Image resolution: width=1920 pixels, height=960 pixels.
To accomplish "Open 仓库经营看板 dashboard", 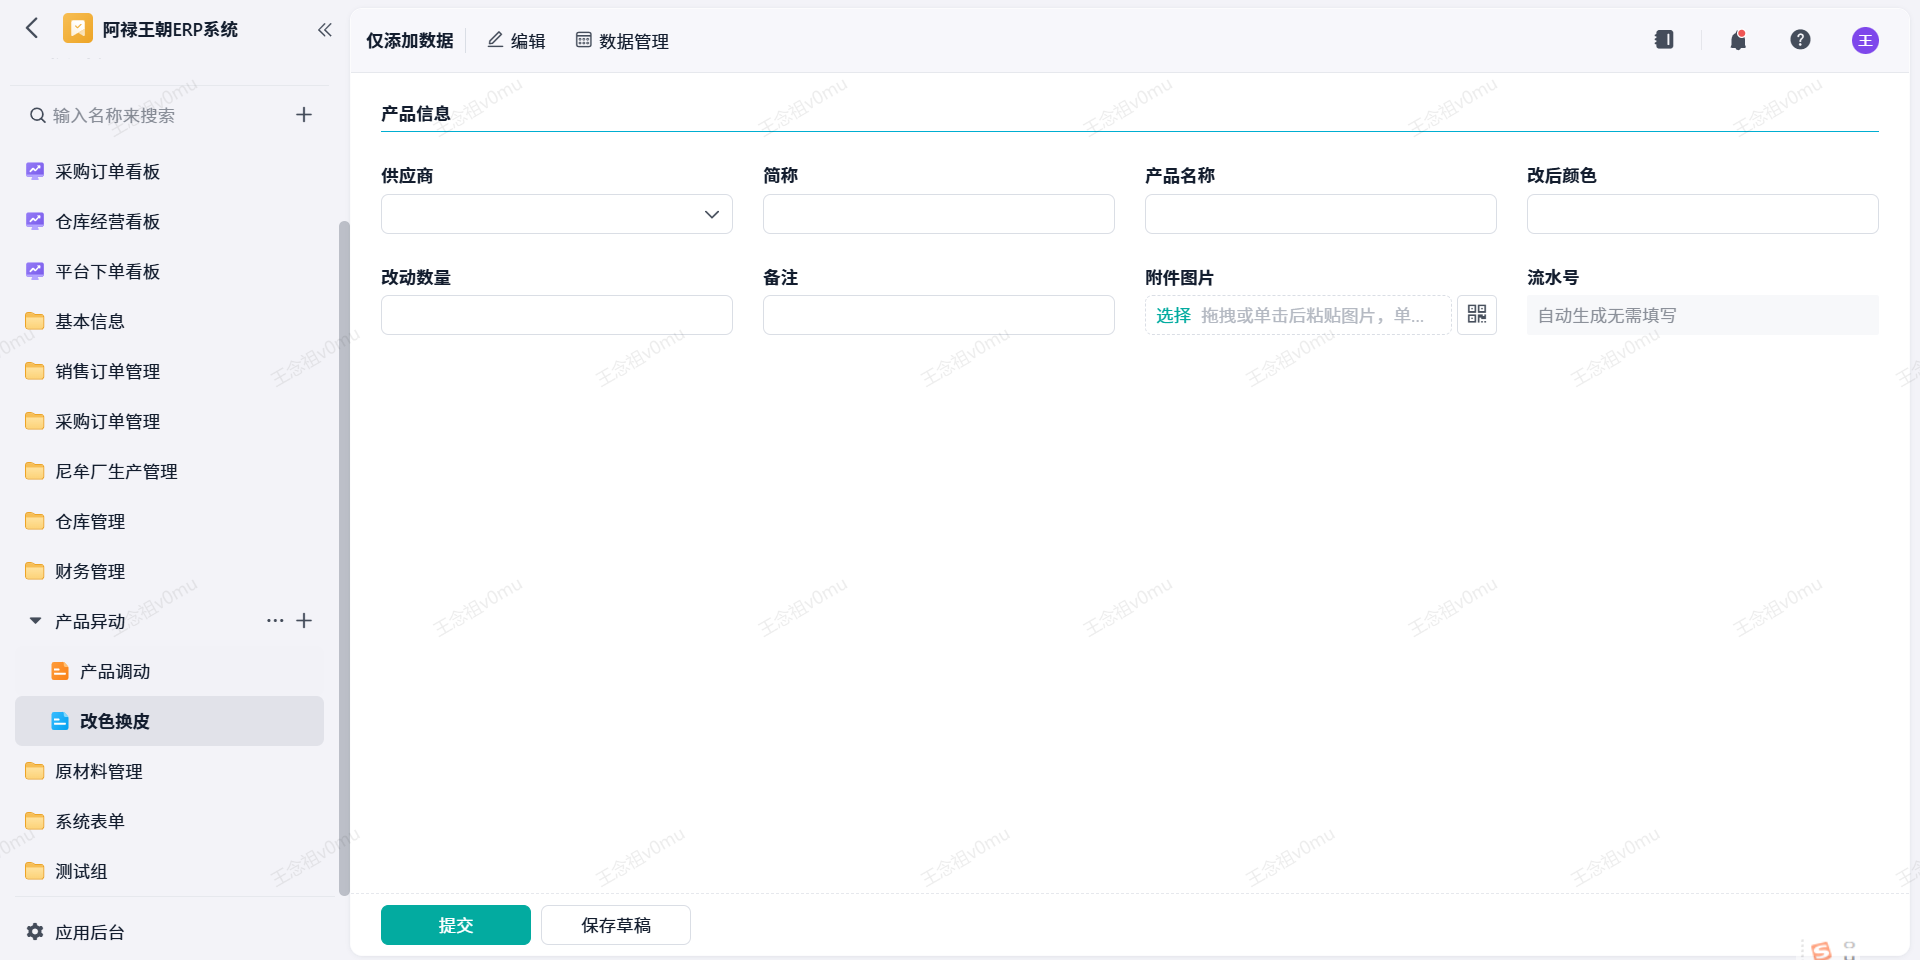I will (170, 221).
